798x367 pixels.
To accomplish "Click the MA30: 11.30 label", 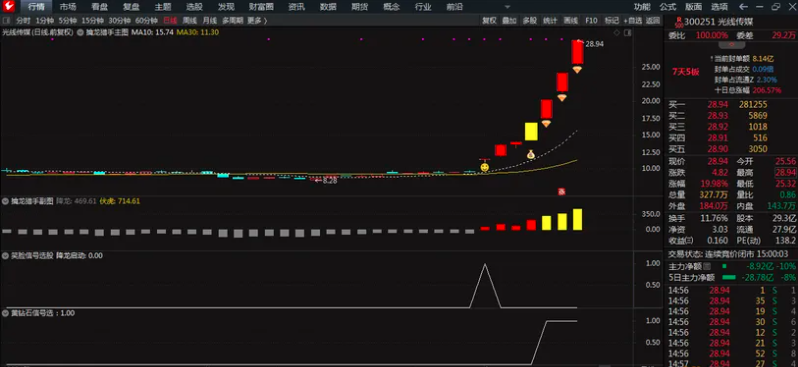I will click(x=197, y=32).
